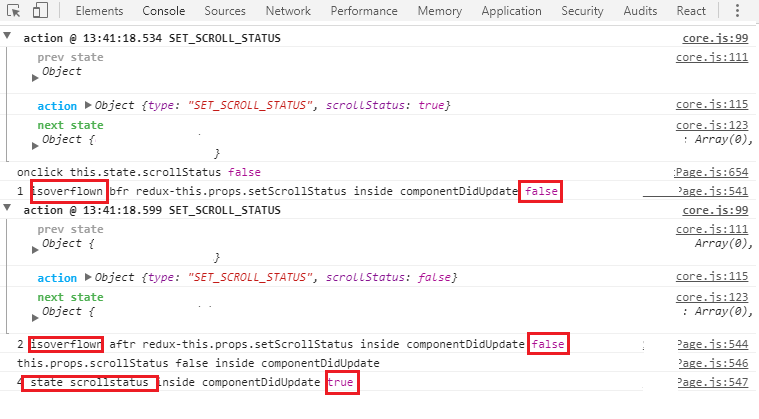Expand the scrollStatus: true action Object
759x419 pixels.
[88, 105]
